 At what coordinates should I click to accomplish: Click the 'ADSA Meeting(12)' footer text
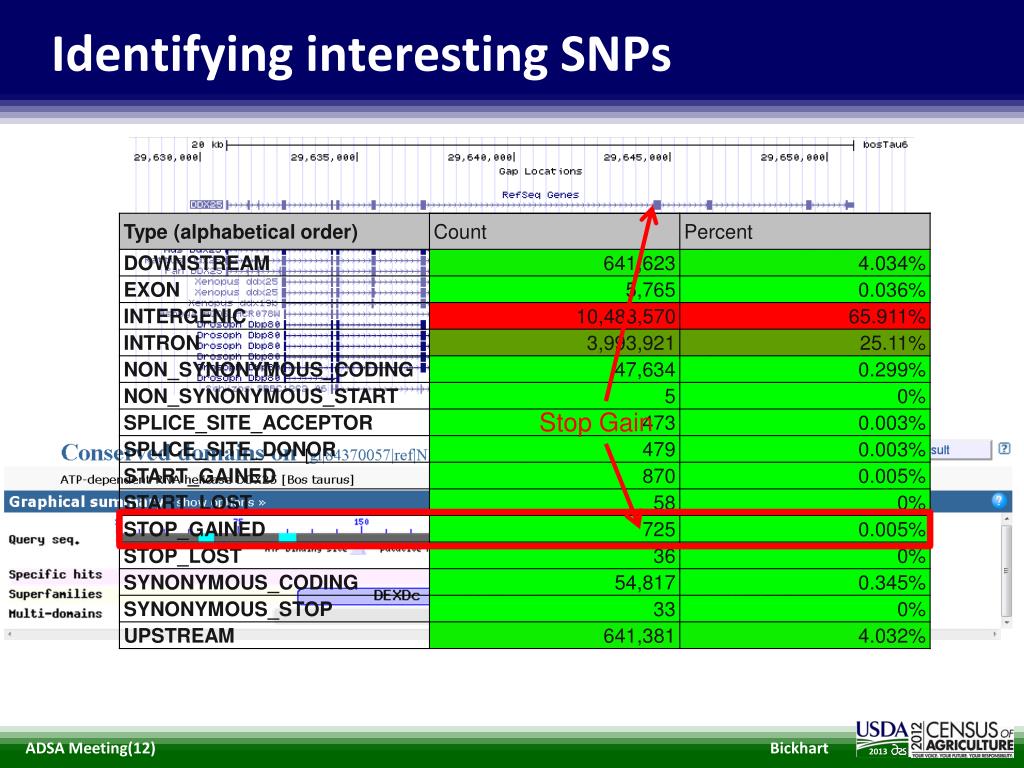point(90,748)
